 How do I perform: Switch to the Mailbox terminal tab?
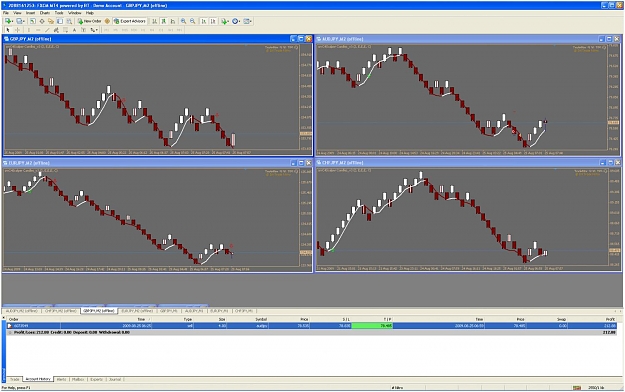(x=78, y=379)
